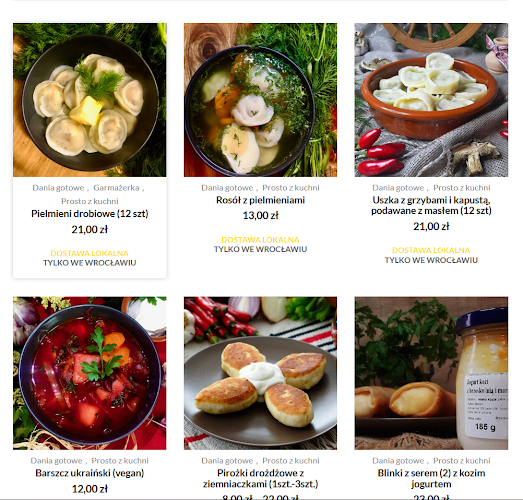The width and height of the screenshot is (523, 500).
Task: Click the Pielmieni drobiowe (12 szt) title
Action: coord(90,213)
